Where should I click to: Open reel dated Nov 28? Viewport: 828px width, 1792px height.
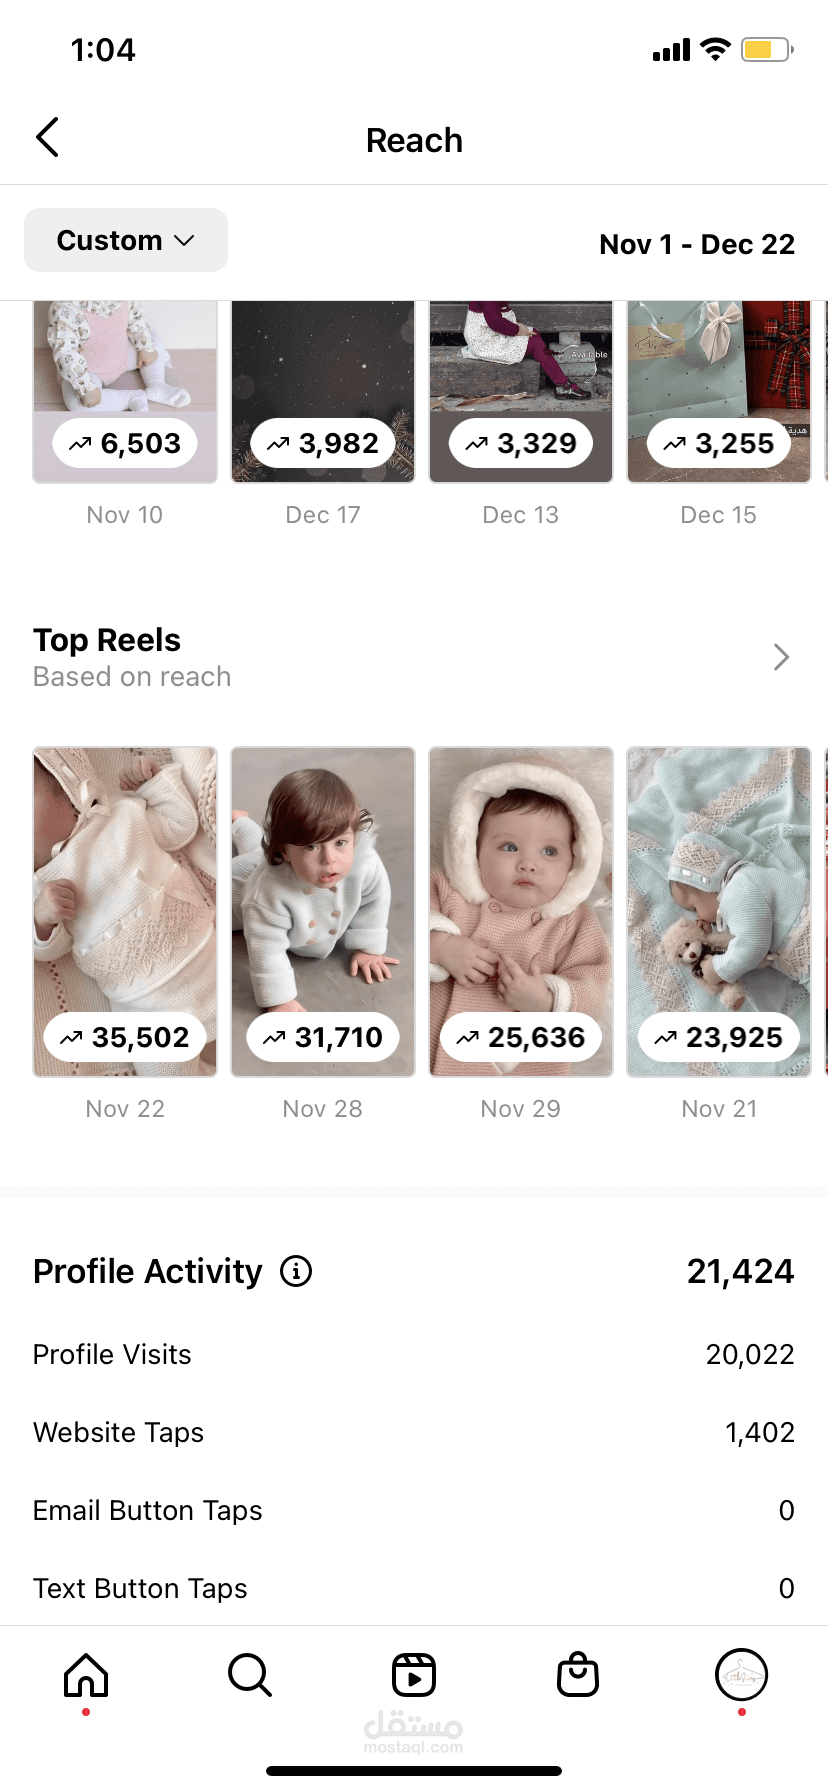click(323, 911)
